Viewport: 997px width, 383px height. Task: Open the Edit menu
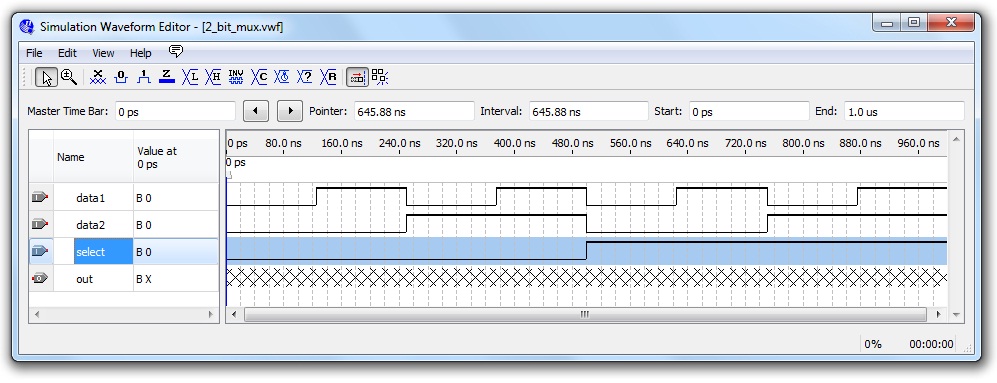[67, 53]
